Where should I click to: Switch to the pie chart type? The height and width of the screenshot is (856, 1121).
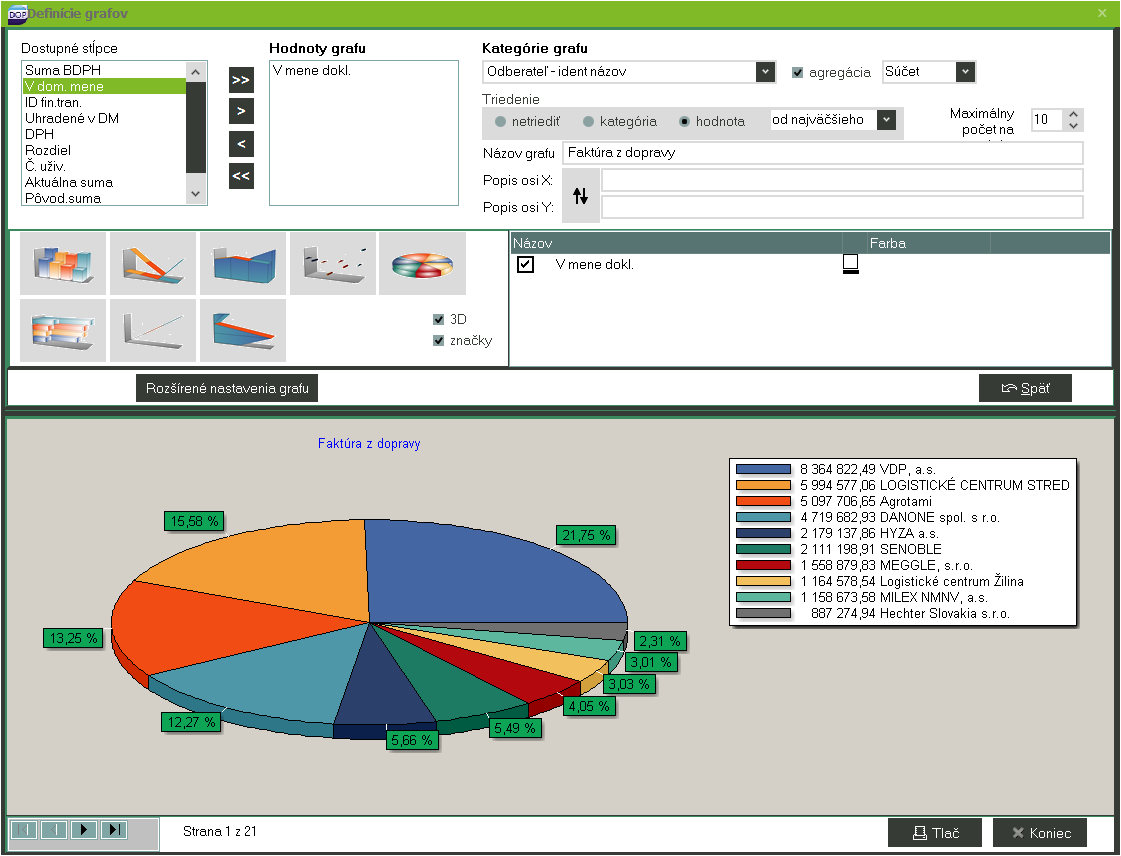click(x=422, y=263)
